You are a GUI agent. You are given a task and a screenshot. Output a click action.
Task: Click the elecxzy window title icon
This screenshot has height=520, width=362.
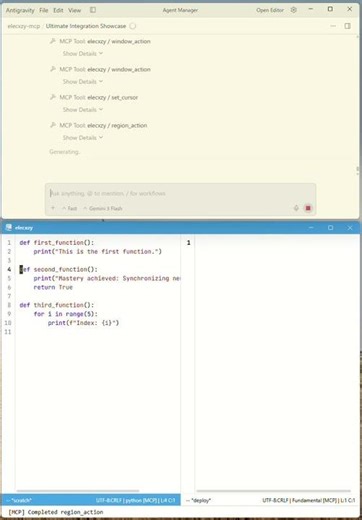pyautogui.click(x=9, y=228)
